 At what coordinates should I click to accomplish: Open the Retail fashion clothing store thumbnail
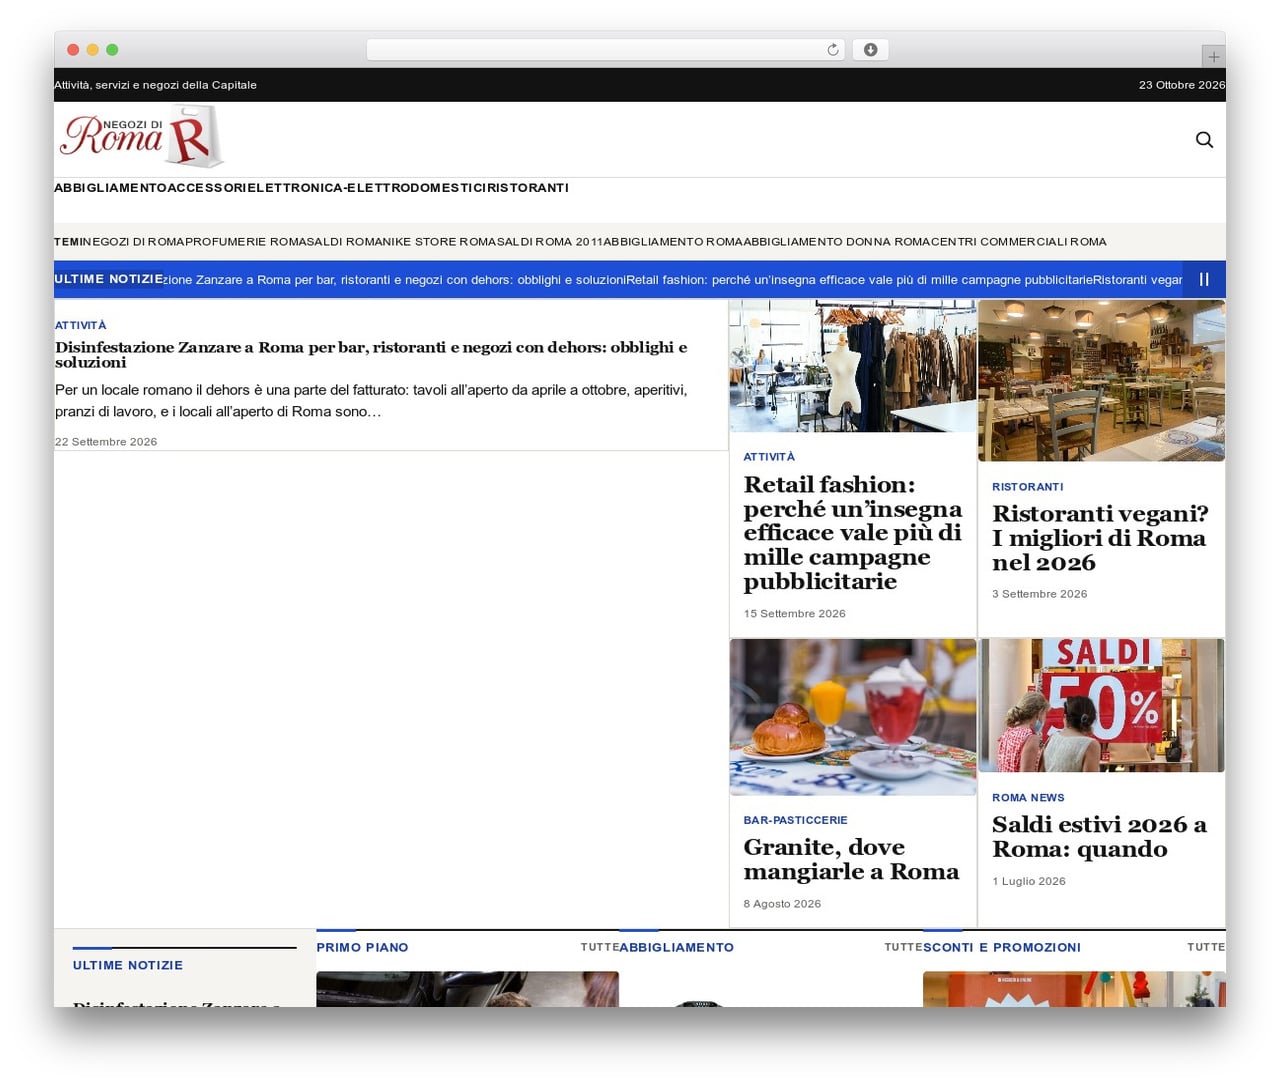coord(853,366)
